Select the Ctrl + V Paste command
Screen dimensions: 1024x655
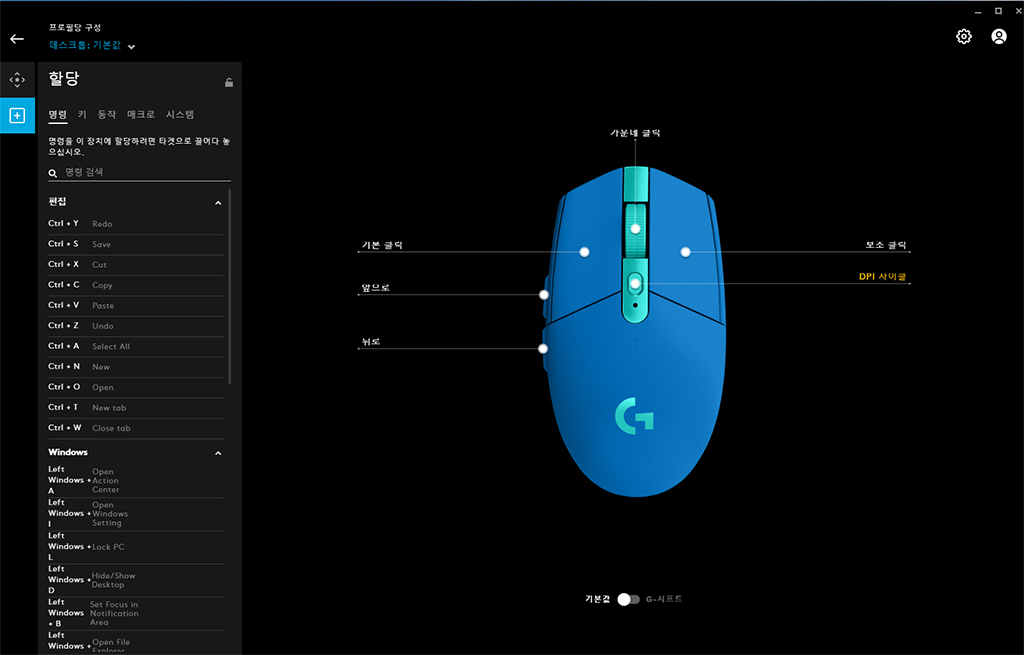click(x=136, y=306)
